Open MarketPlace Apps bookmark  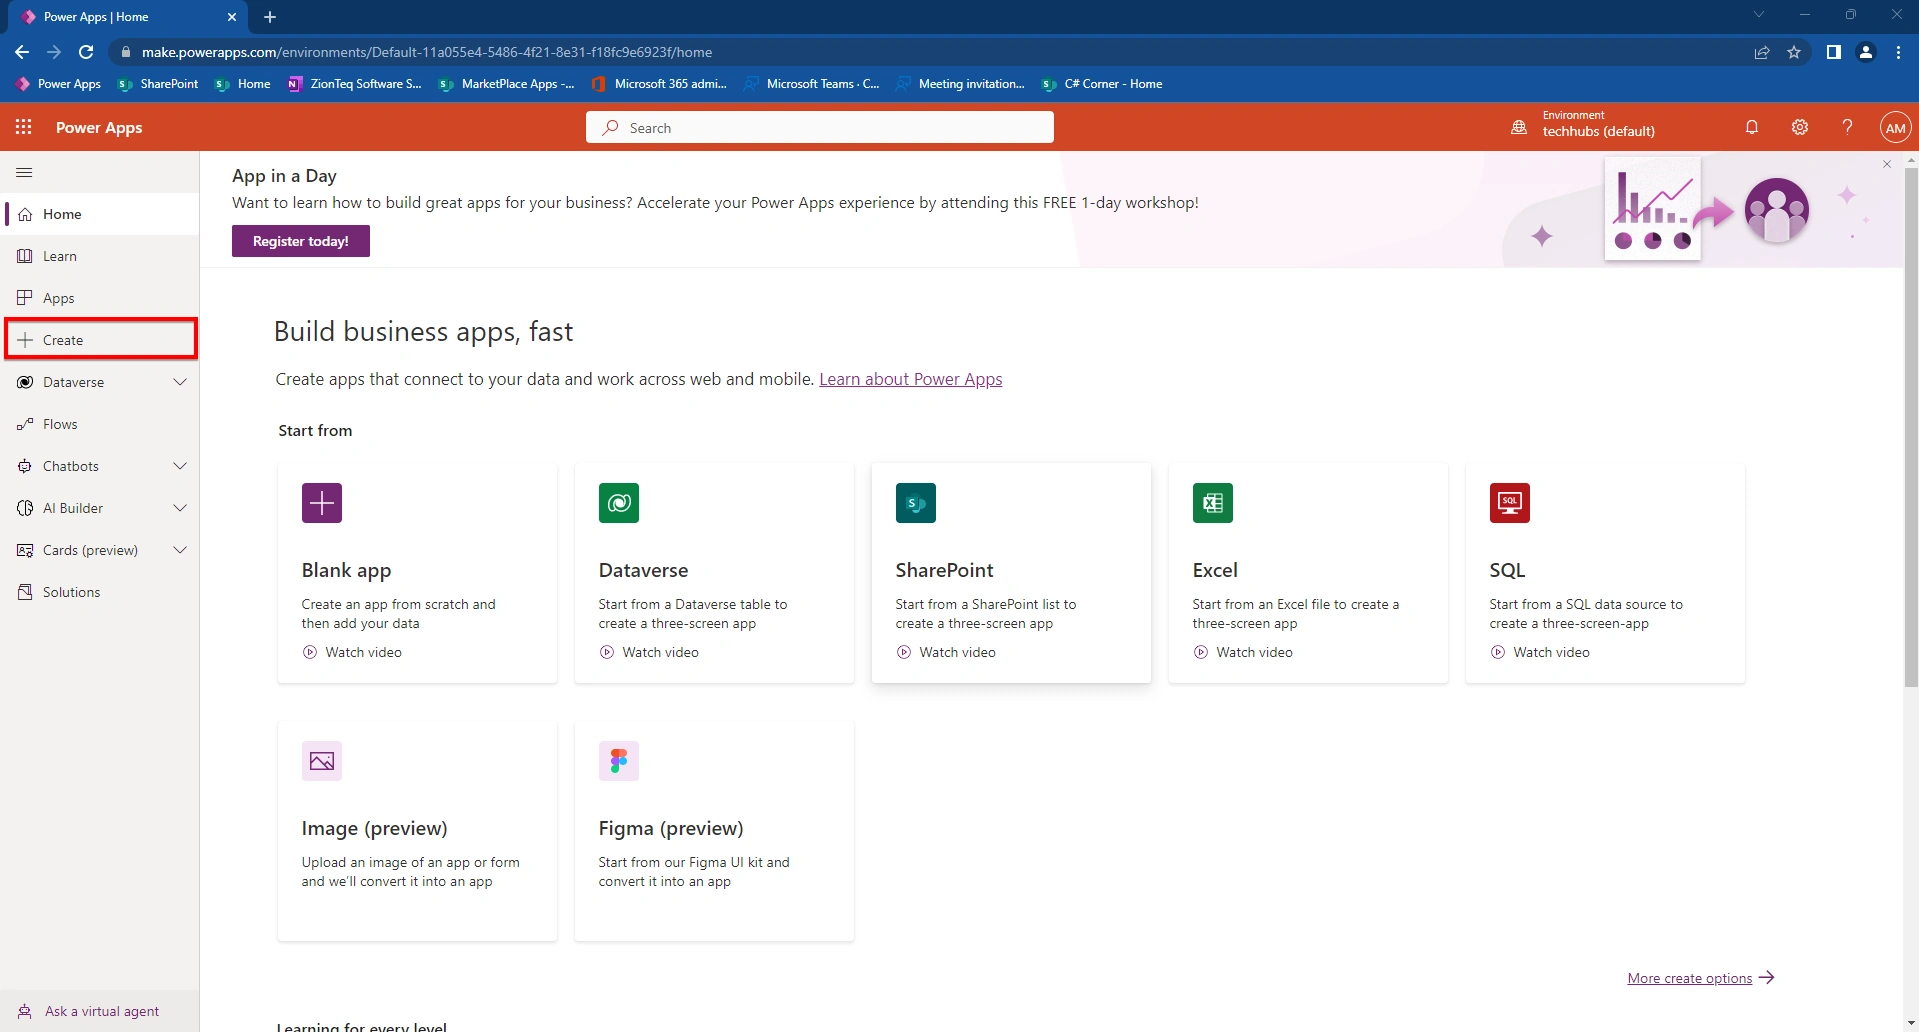[x=506, y=84]
